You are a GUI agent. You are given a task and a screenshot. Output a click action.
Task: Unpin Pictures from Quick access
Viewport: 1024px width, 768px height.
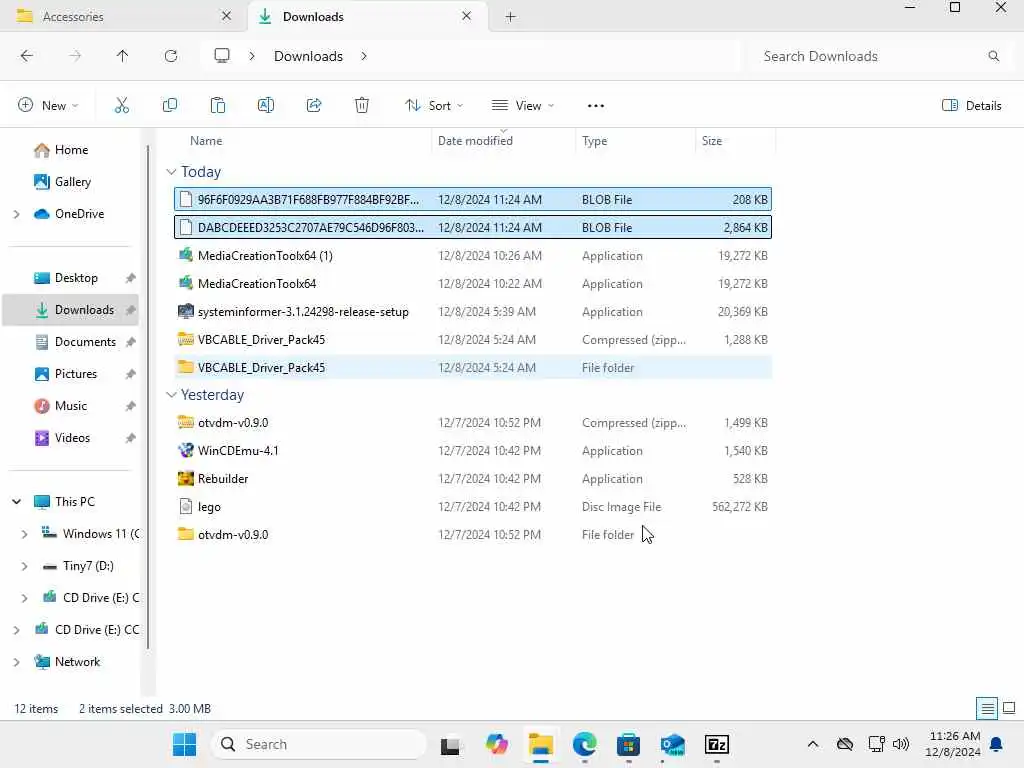[x=131, y=374]
